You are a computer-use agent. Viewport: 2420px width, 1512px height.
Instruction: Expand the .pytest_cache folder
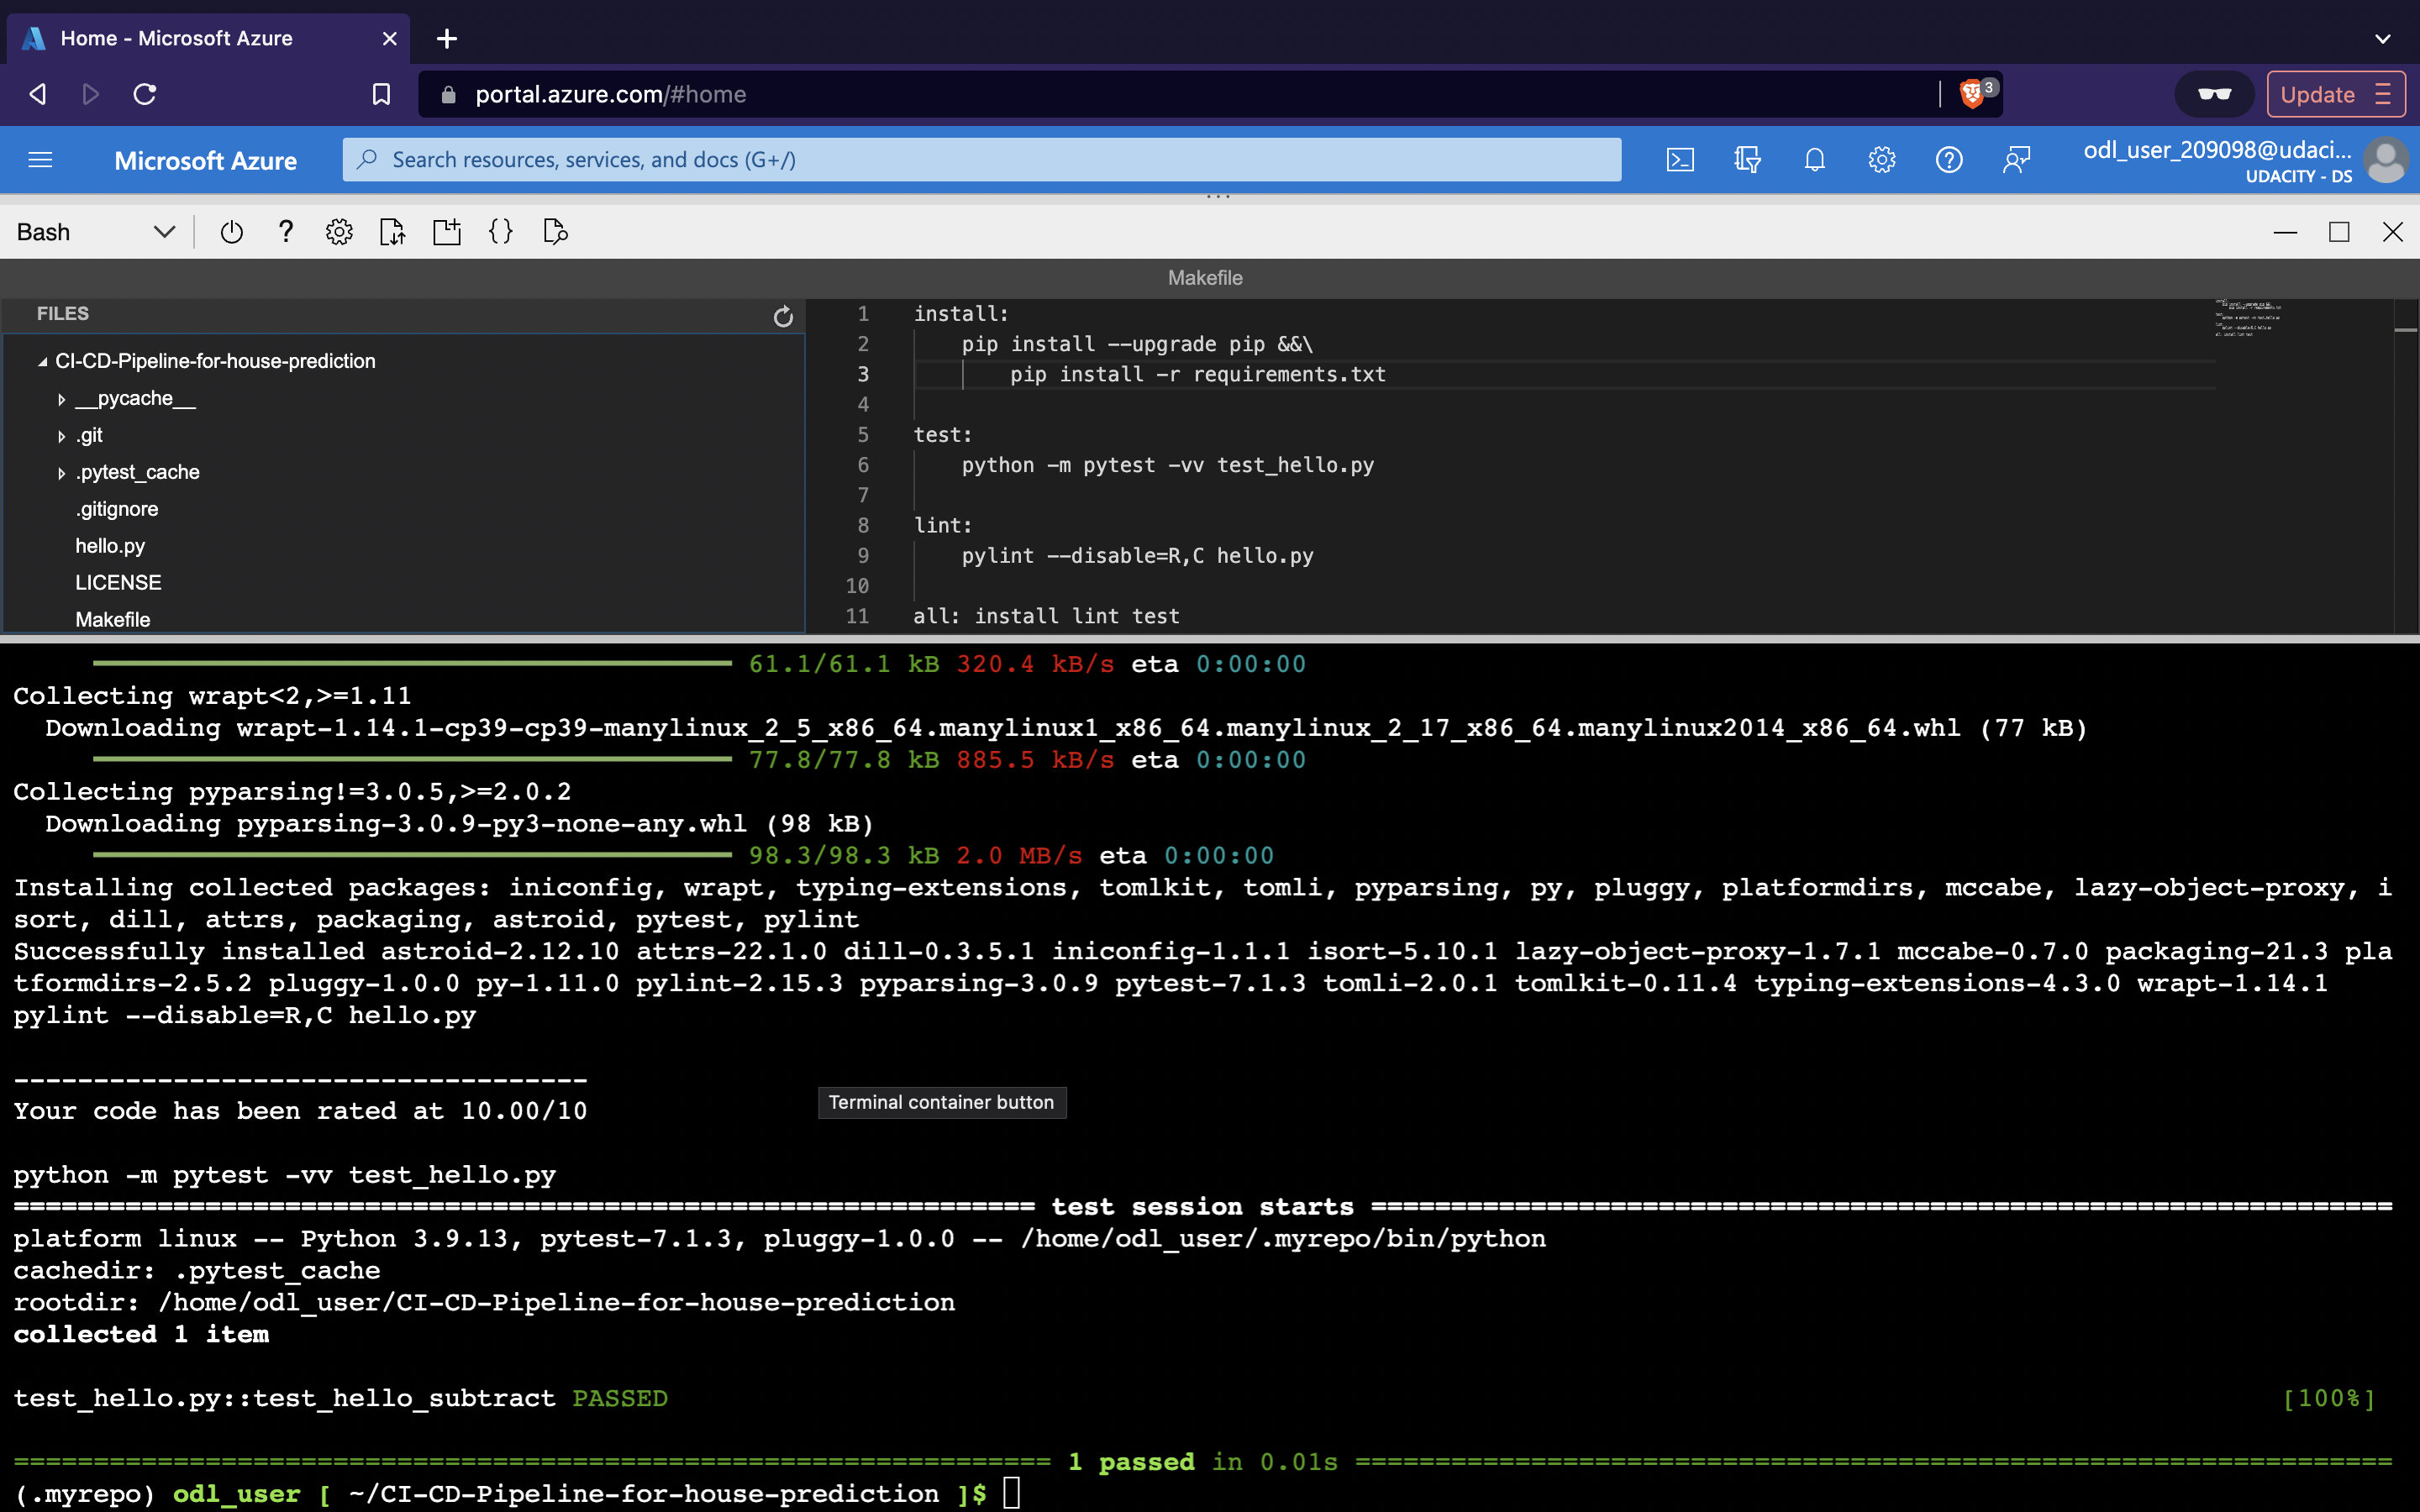62,473
